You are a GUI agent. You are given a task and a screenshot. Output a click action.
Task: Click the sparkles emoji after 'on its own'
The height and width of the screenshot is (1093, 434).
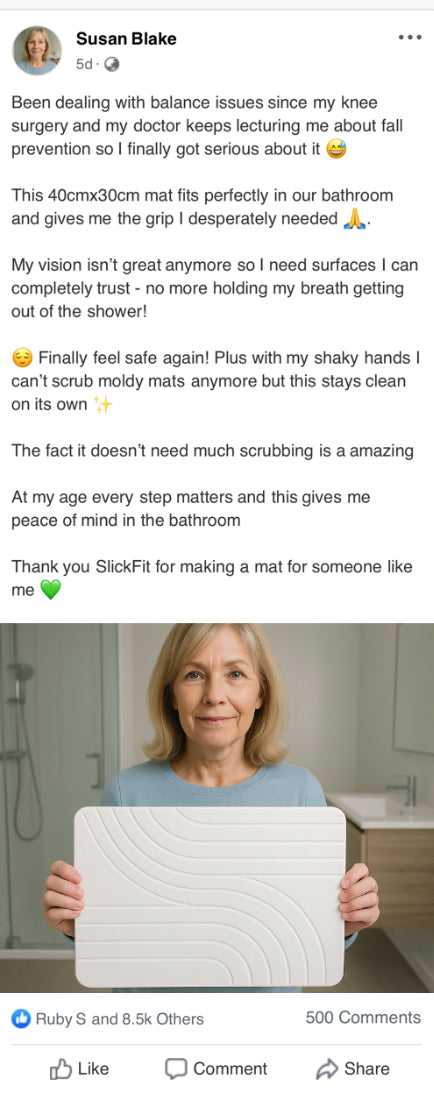[x=102, y=404]
